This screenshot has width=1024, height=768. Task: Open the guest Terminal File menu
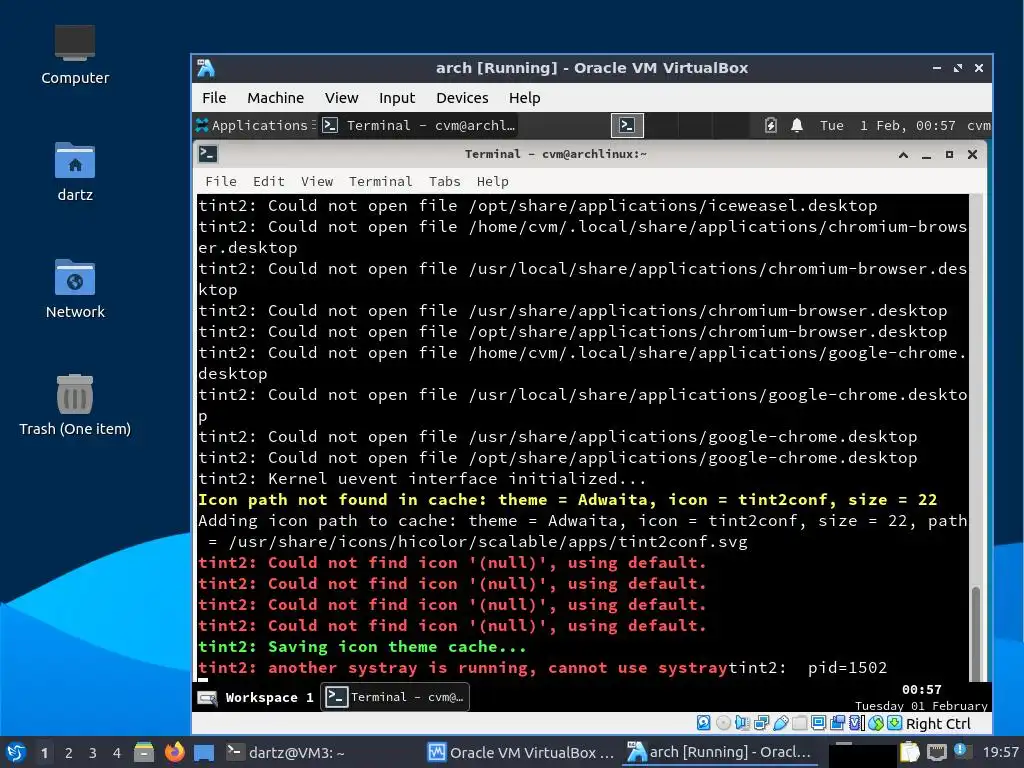(221, 182)
